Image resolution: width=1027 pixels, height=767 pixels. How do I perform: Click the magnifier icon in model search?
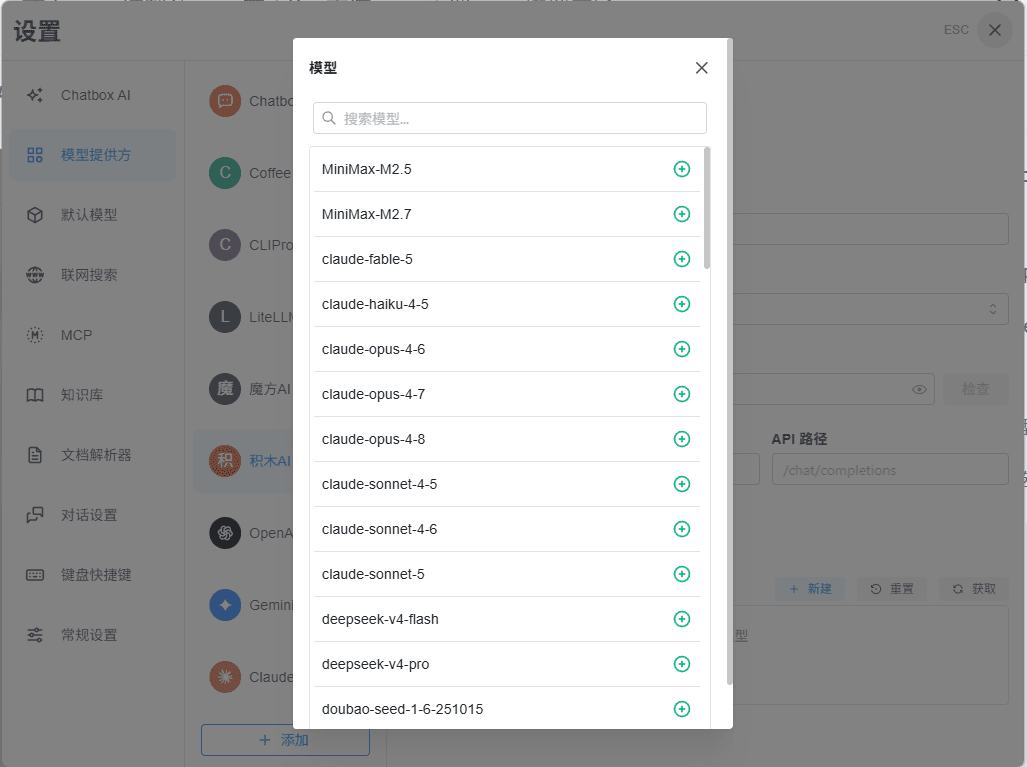(329, 119)
